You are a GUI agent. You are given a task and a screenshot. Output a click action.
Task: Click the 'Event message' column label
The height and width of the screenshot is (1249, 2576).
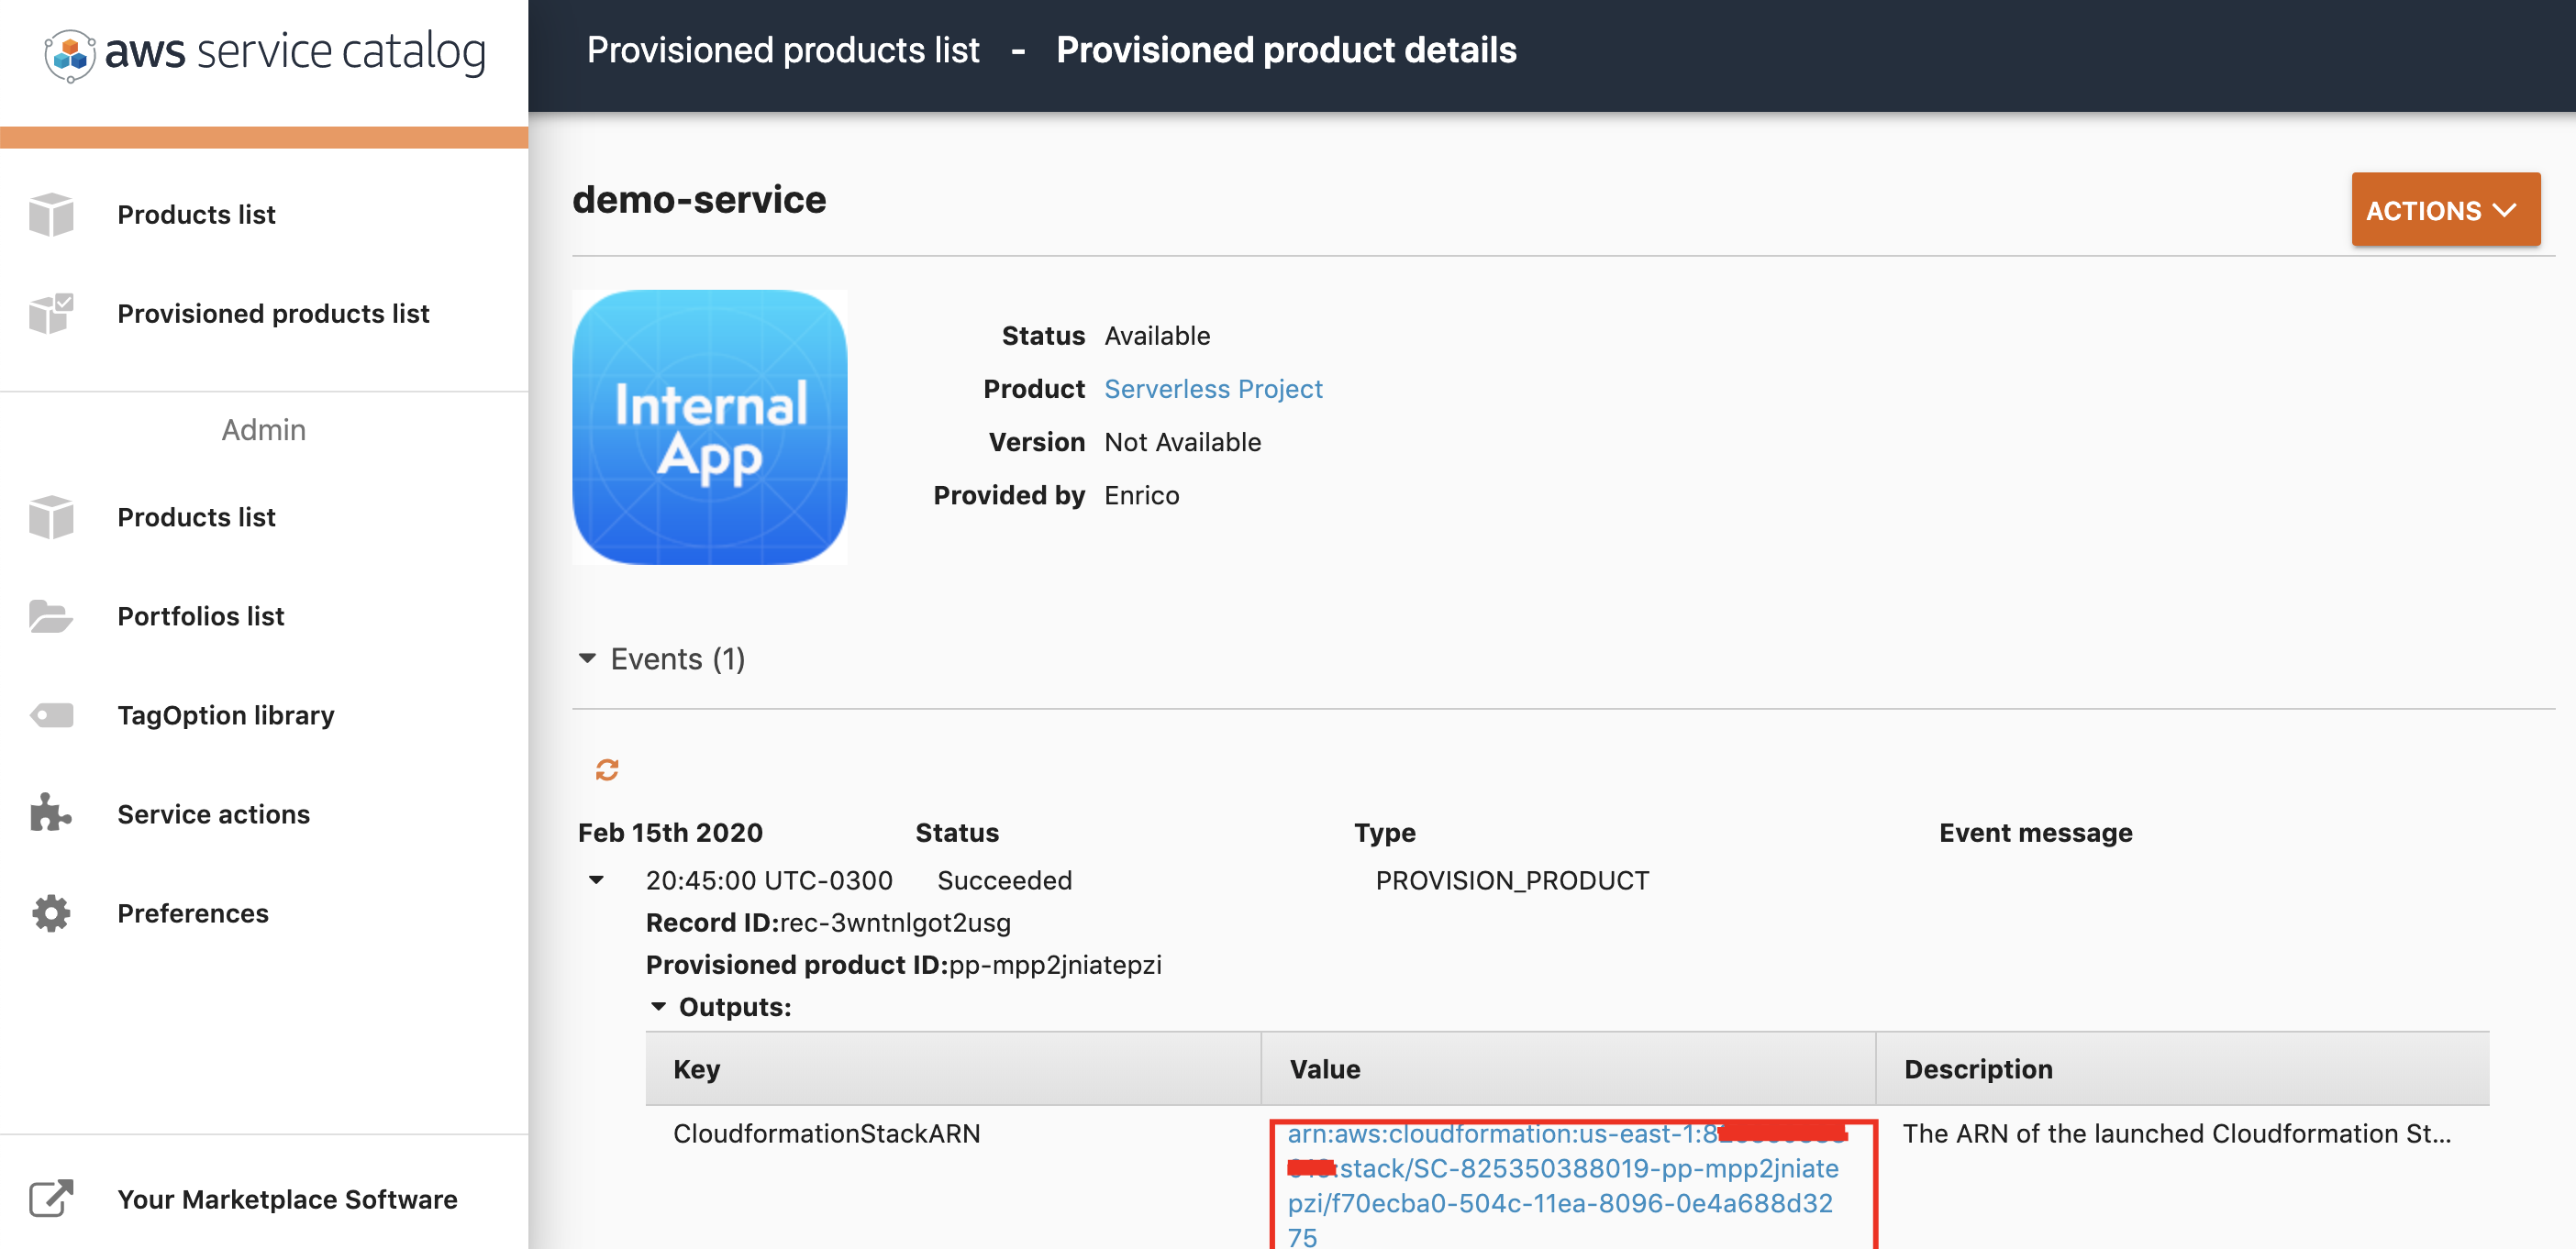click(x=2035, y=832)
